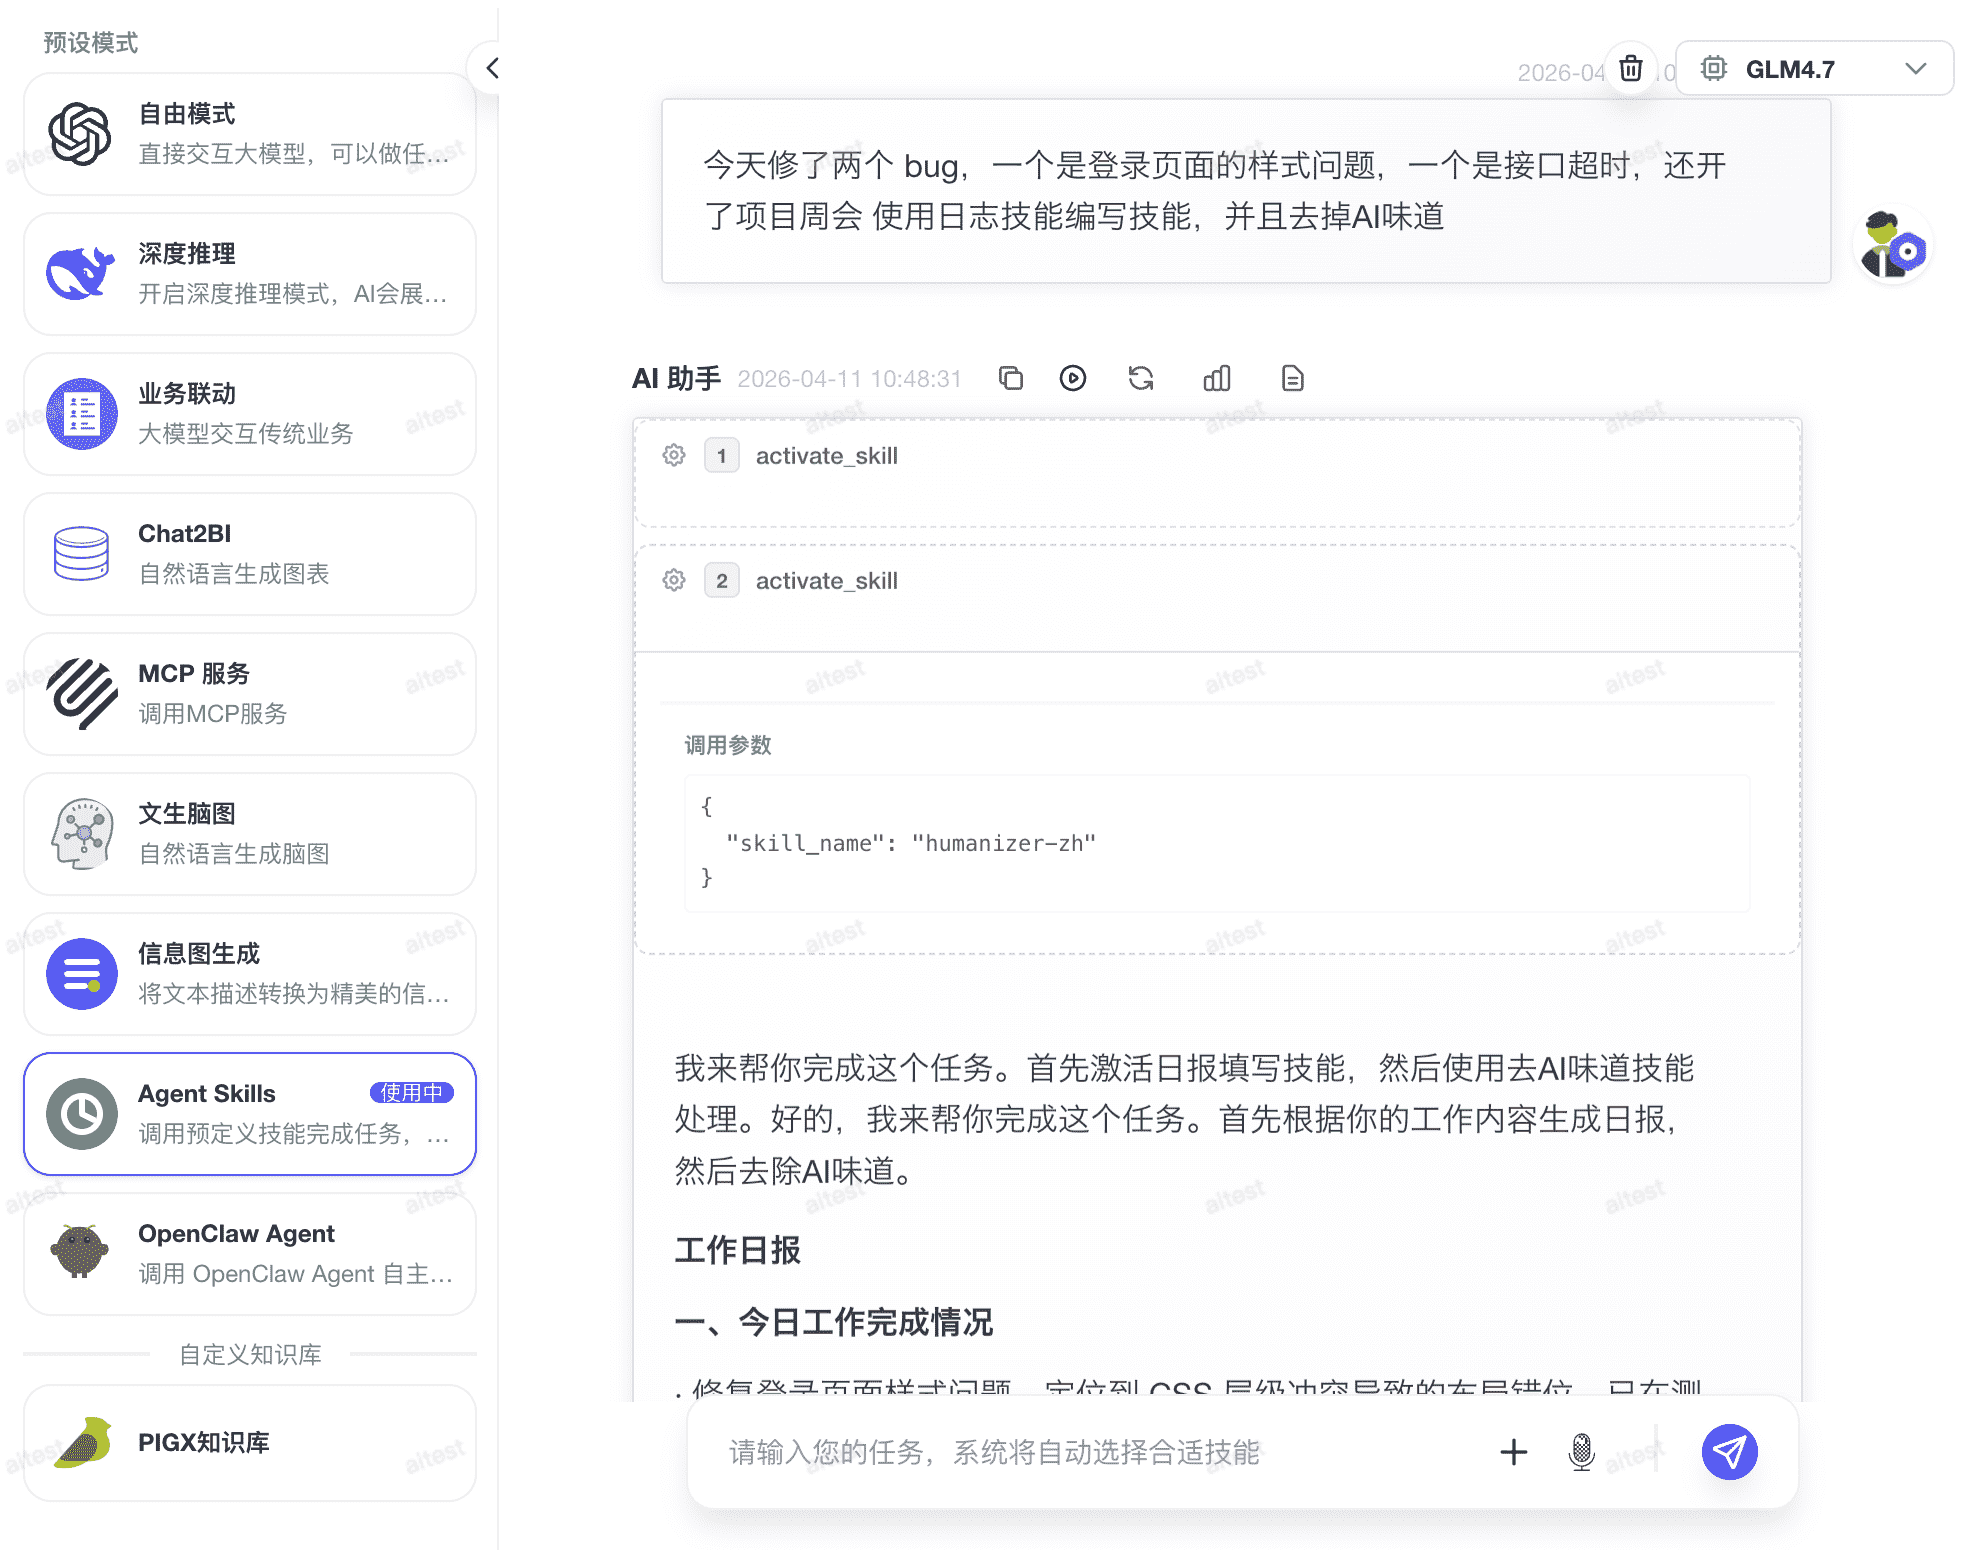The image size is (1966, 1550).
Task: Copy the AI assistant's reply
Action: [1010, 379]
